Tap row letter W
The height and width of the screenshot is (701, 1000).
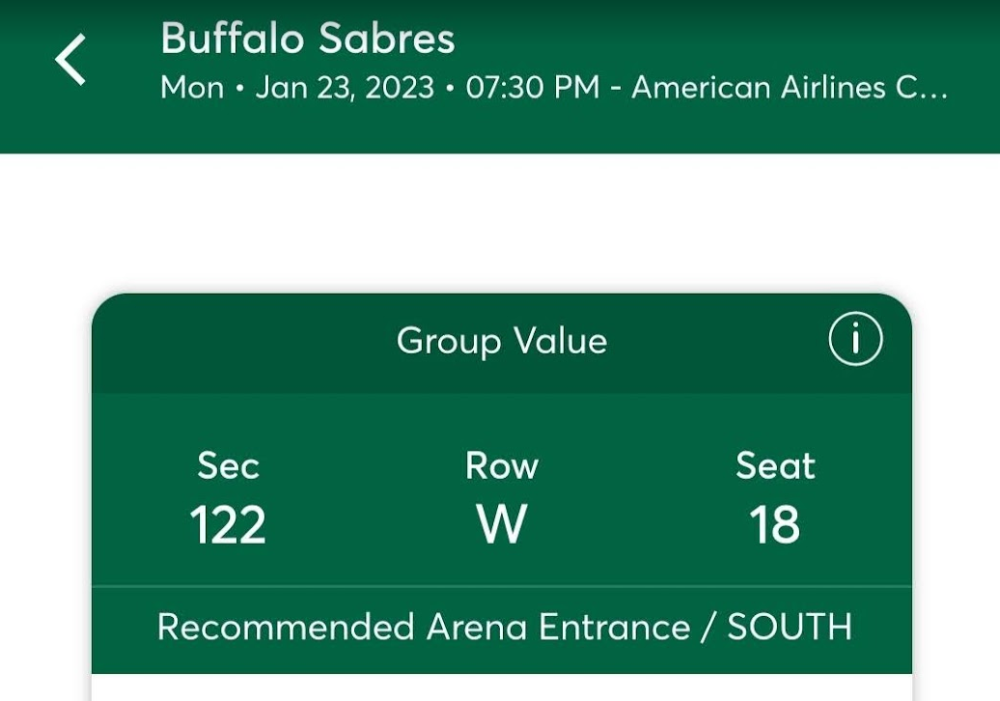(x=502, y=524)
